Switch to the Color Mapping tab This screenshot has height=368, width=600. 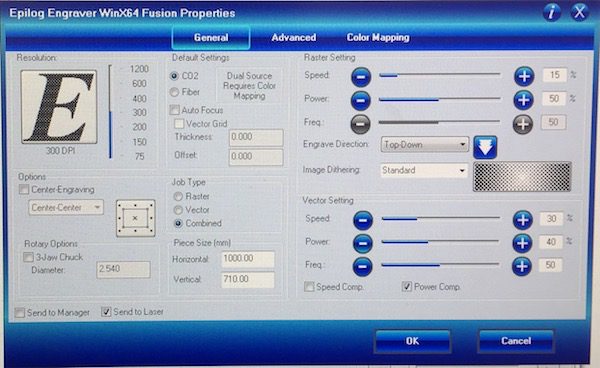coord(378,37)
